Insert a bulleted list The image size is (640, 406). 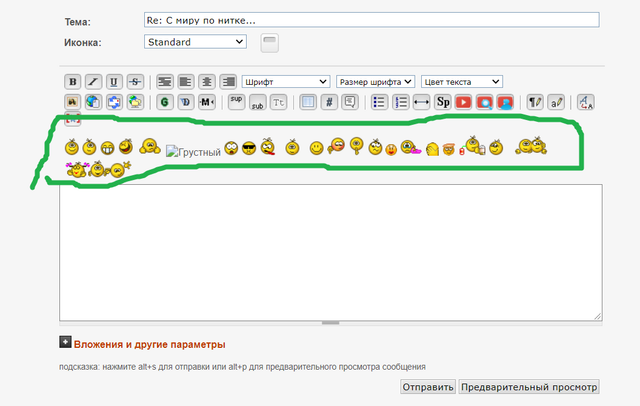380,102
